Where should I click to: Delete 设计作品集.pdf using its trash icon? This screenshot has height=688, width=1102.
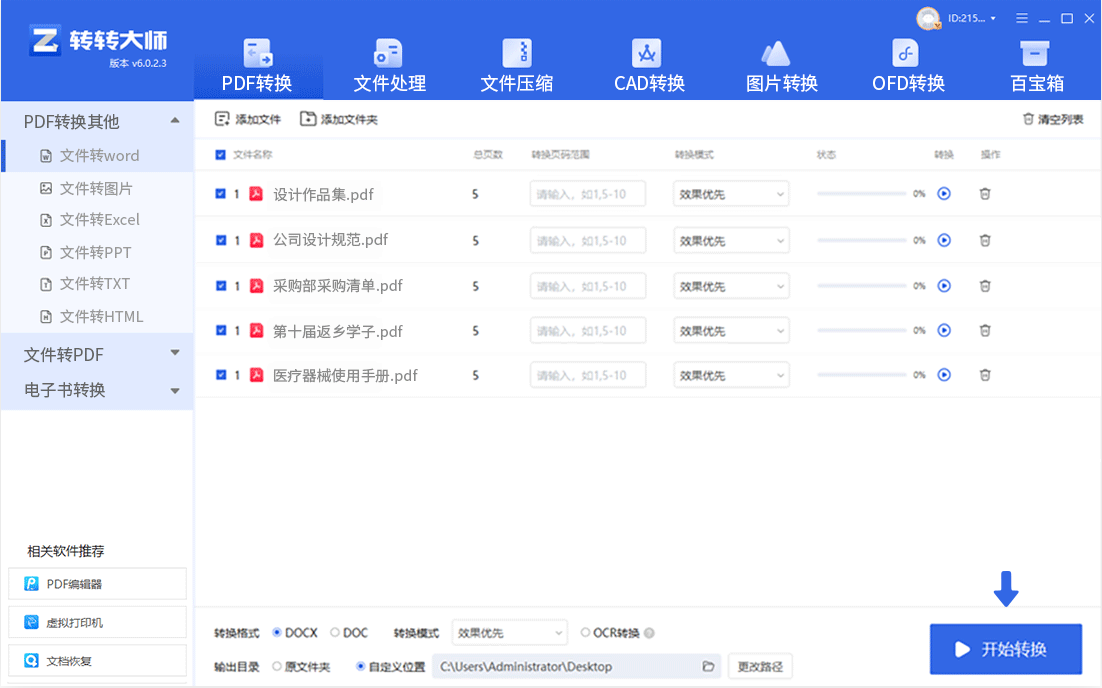tap(985, 194)
